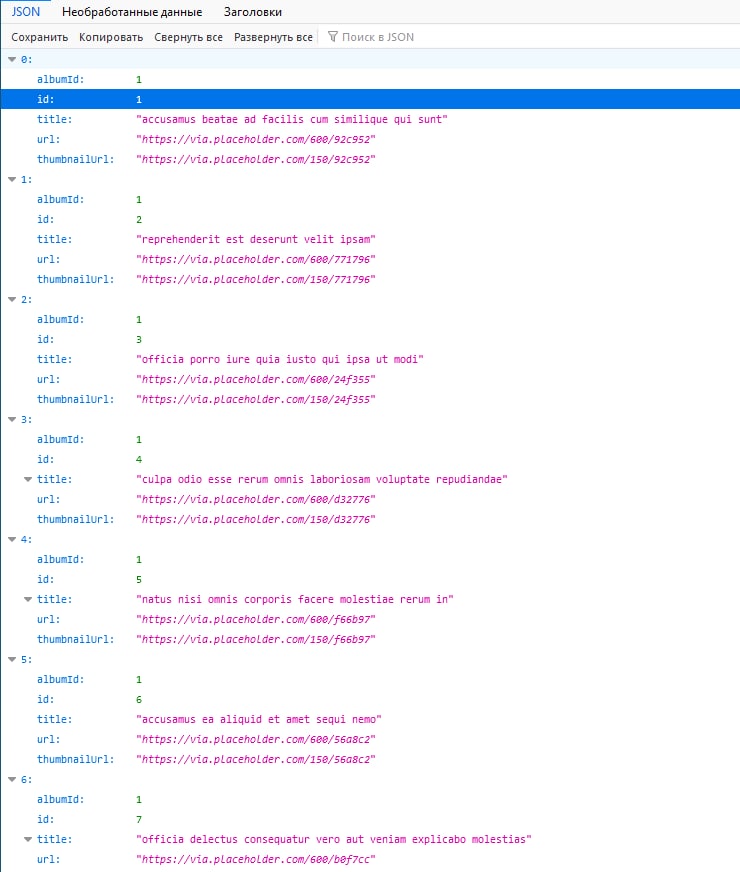Select the id row with value 6
Image resolution: width=740 pixels, height=872 pixels.
(x=370, y=700)
